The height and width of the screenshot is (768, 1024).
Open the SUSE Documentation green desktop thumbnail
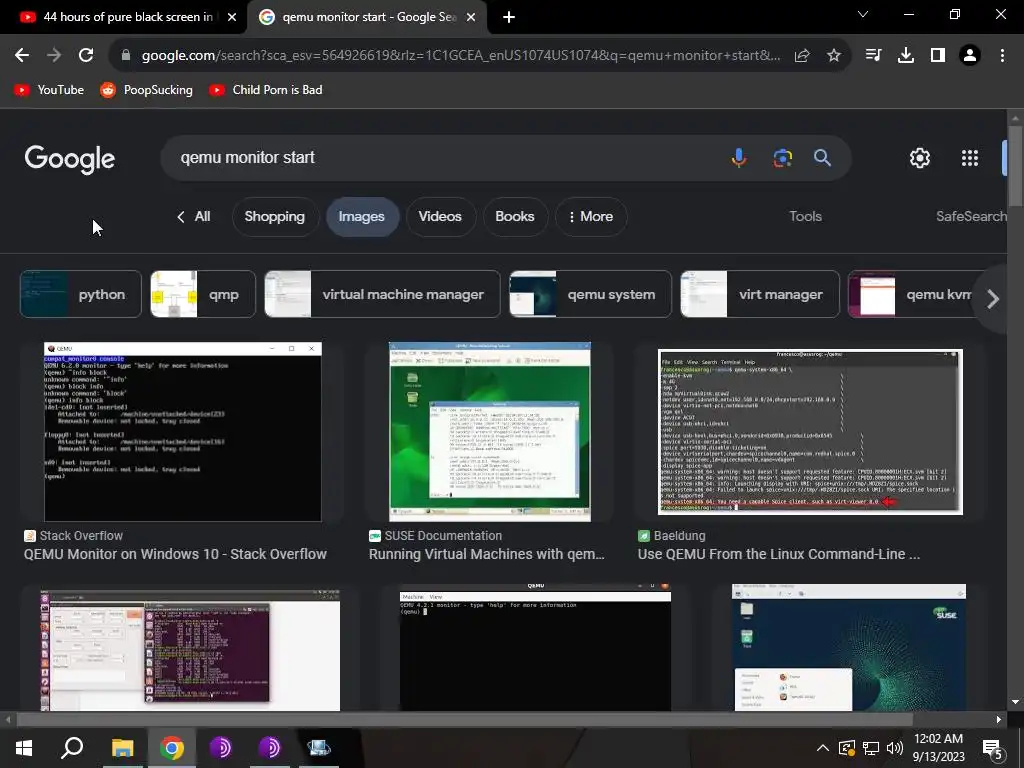(x=490, y=432)
